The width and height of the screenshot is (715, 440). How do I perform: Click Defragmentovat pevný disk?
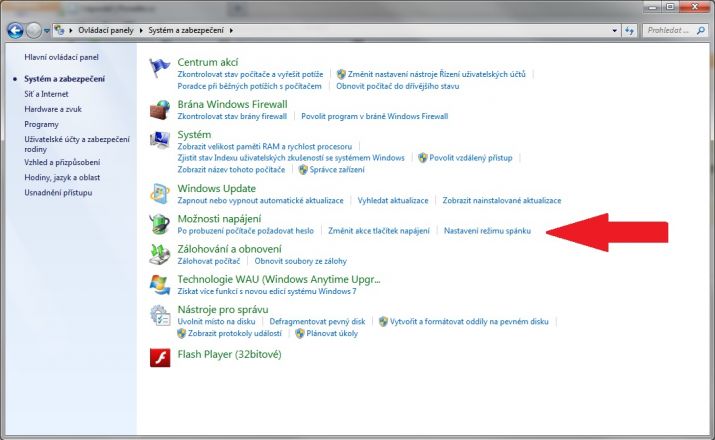point(317,321)
